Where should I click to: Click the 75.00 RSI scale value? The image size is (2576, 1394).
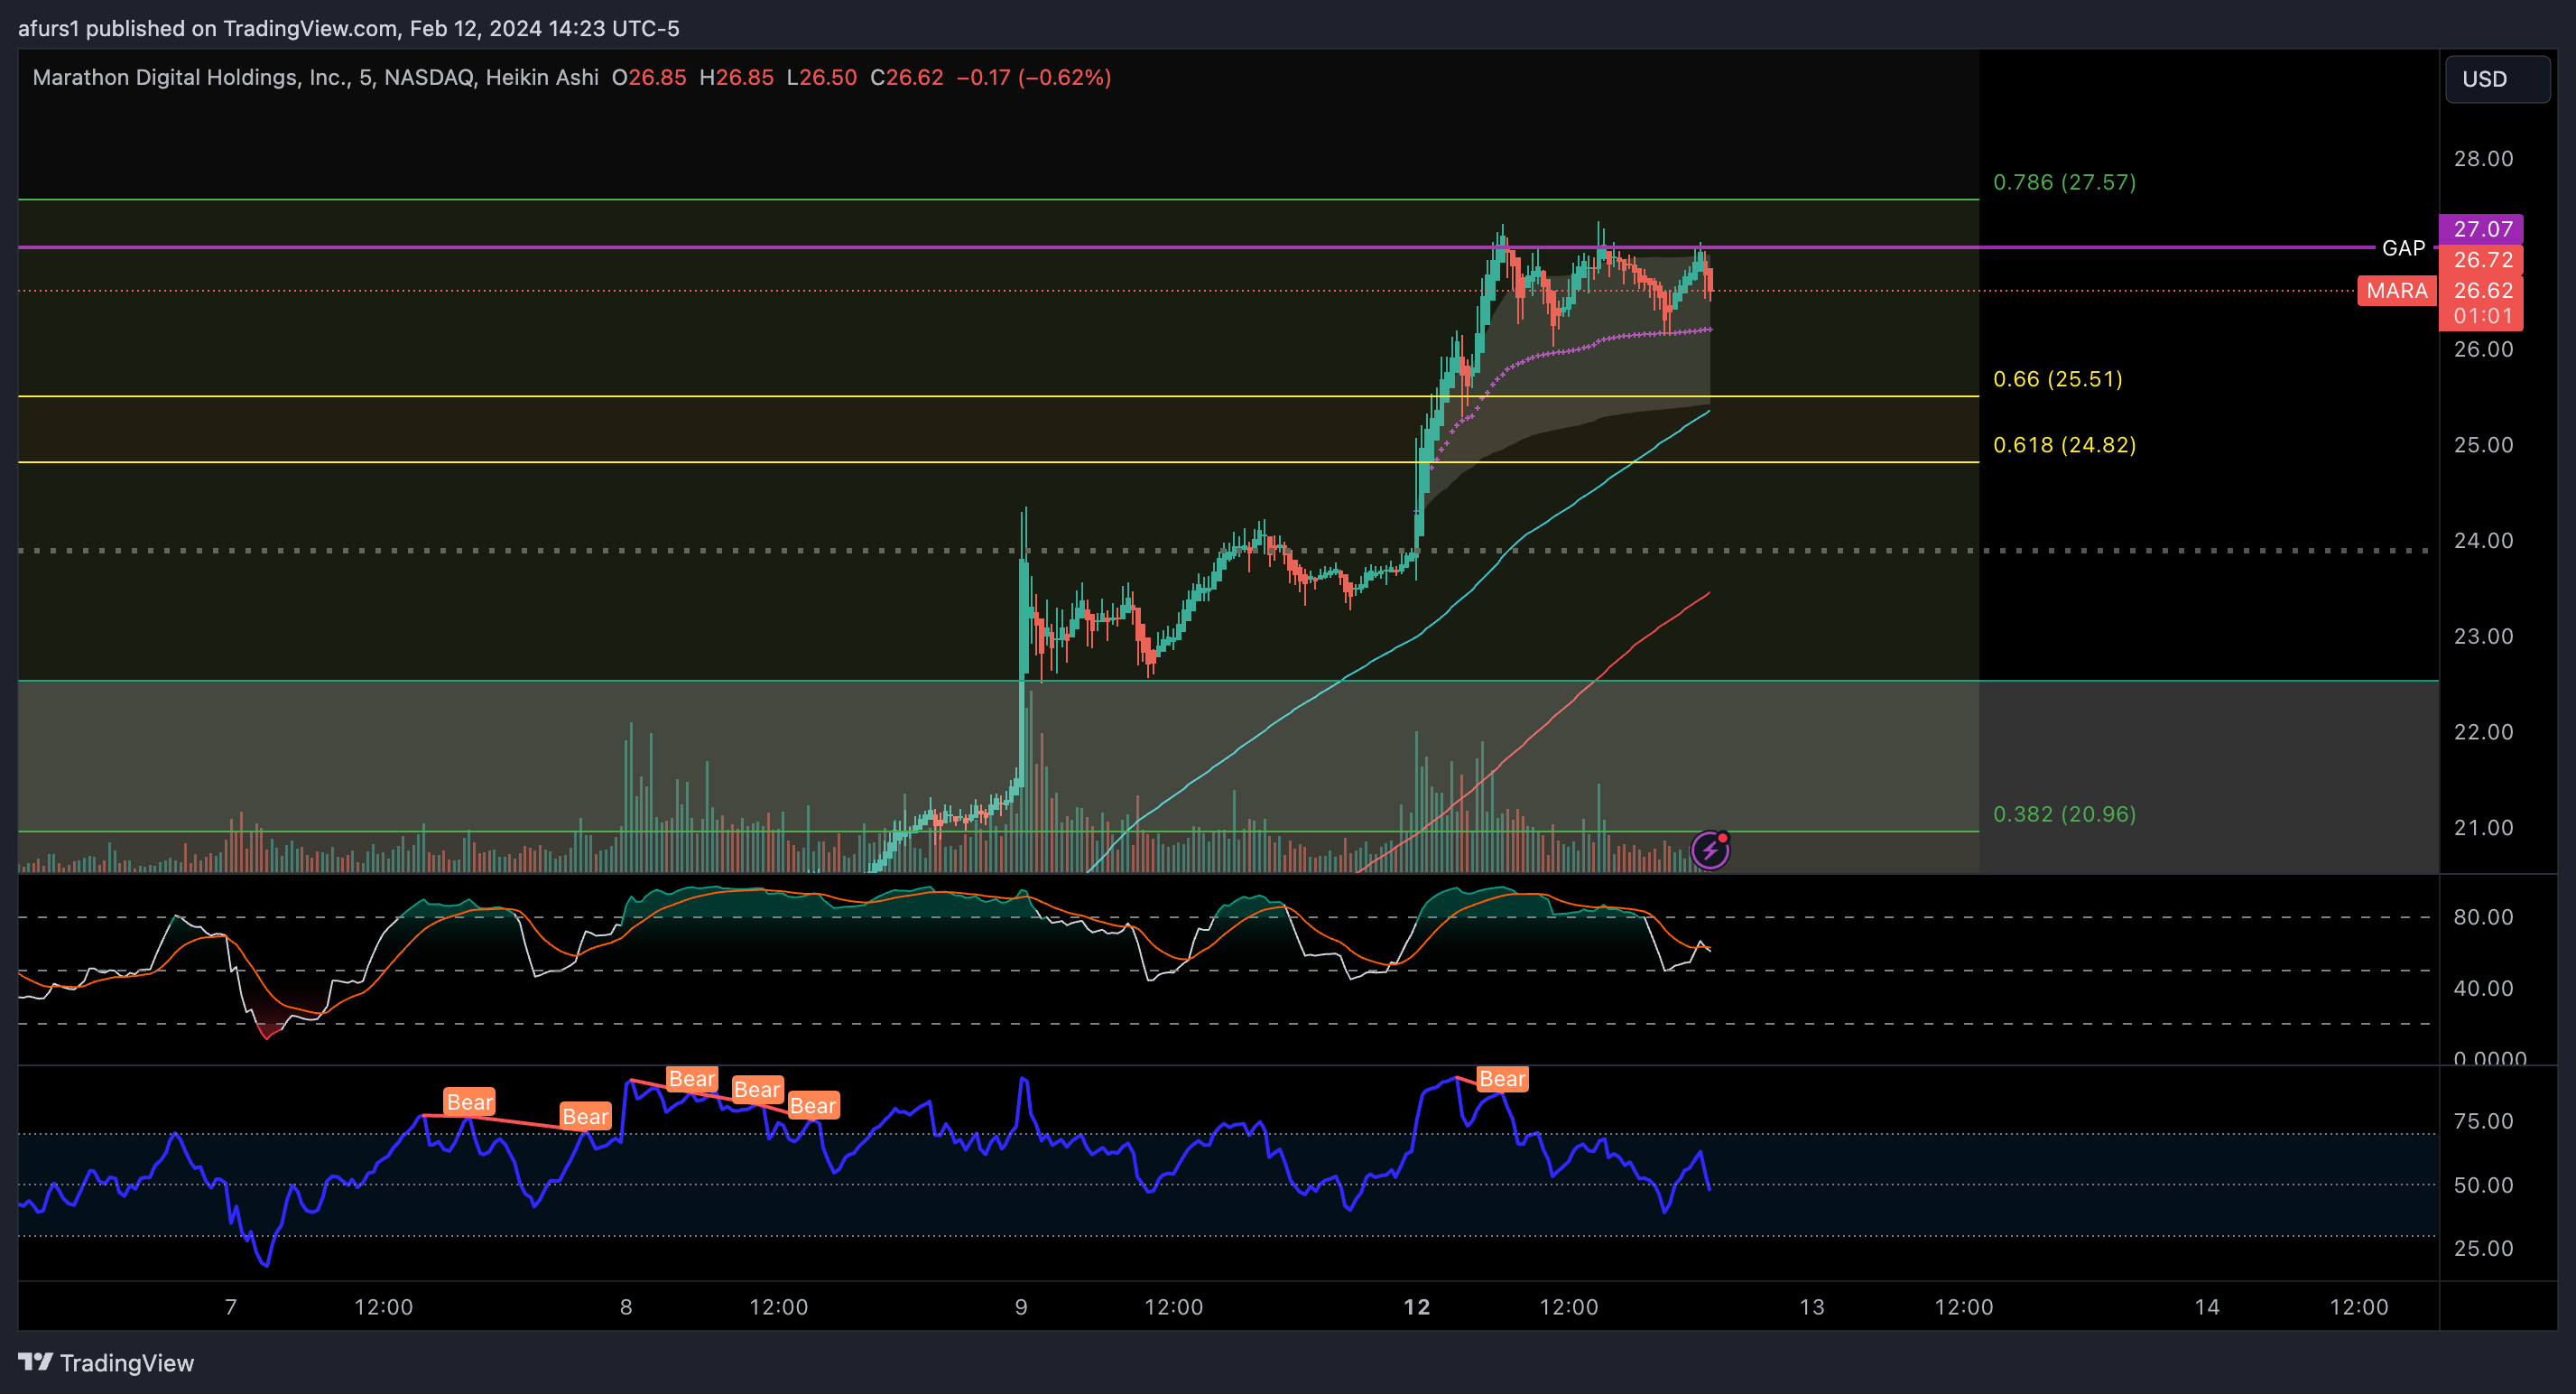click(x=2483, y=1121)
